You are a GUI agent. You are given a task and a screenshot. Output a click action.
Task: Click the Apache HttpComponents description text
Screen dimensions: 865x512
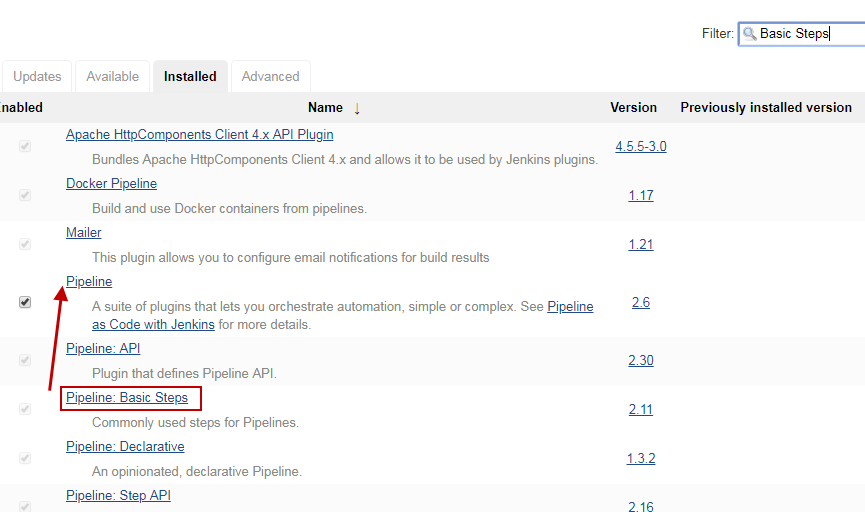pyautogui.click(x=345, y=160)
